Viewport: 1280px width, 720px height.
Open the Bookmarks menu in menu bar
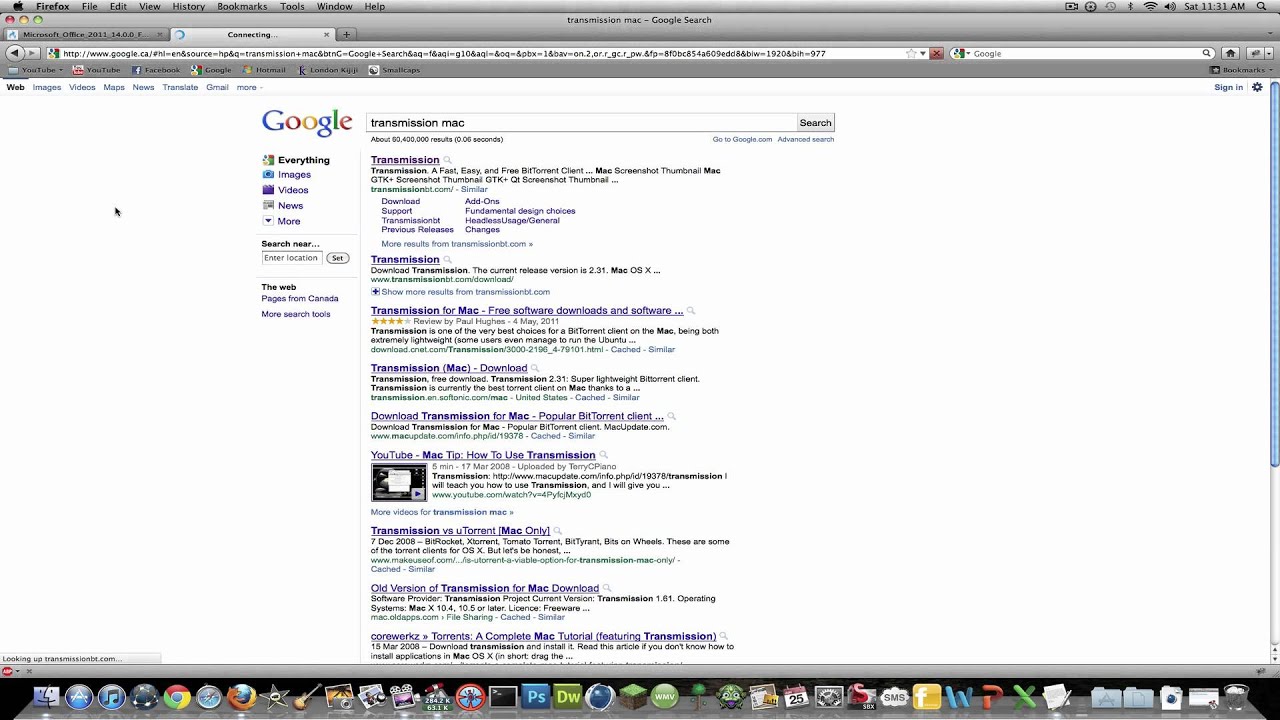pyautogui.click(x=242, y=6)
